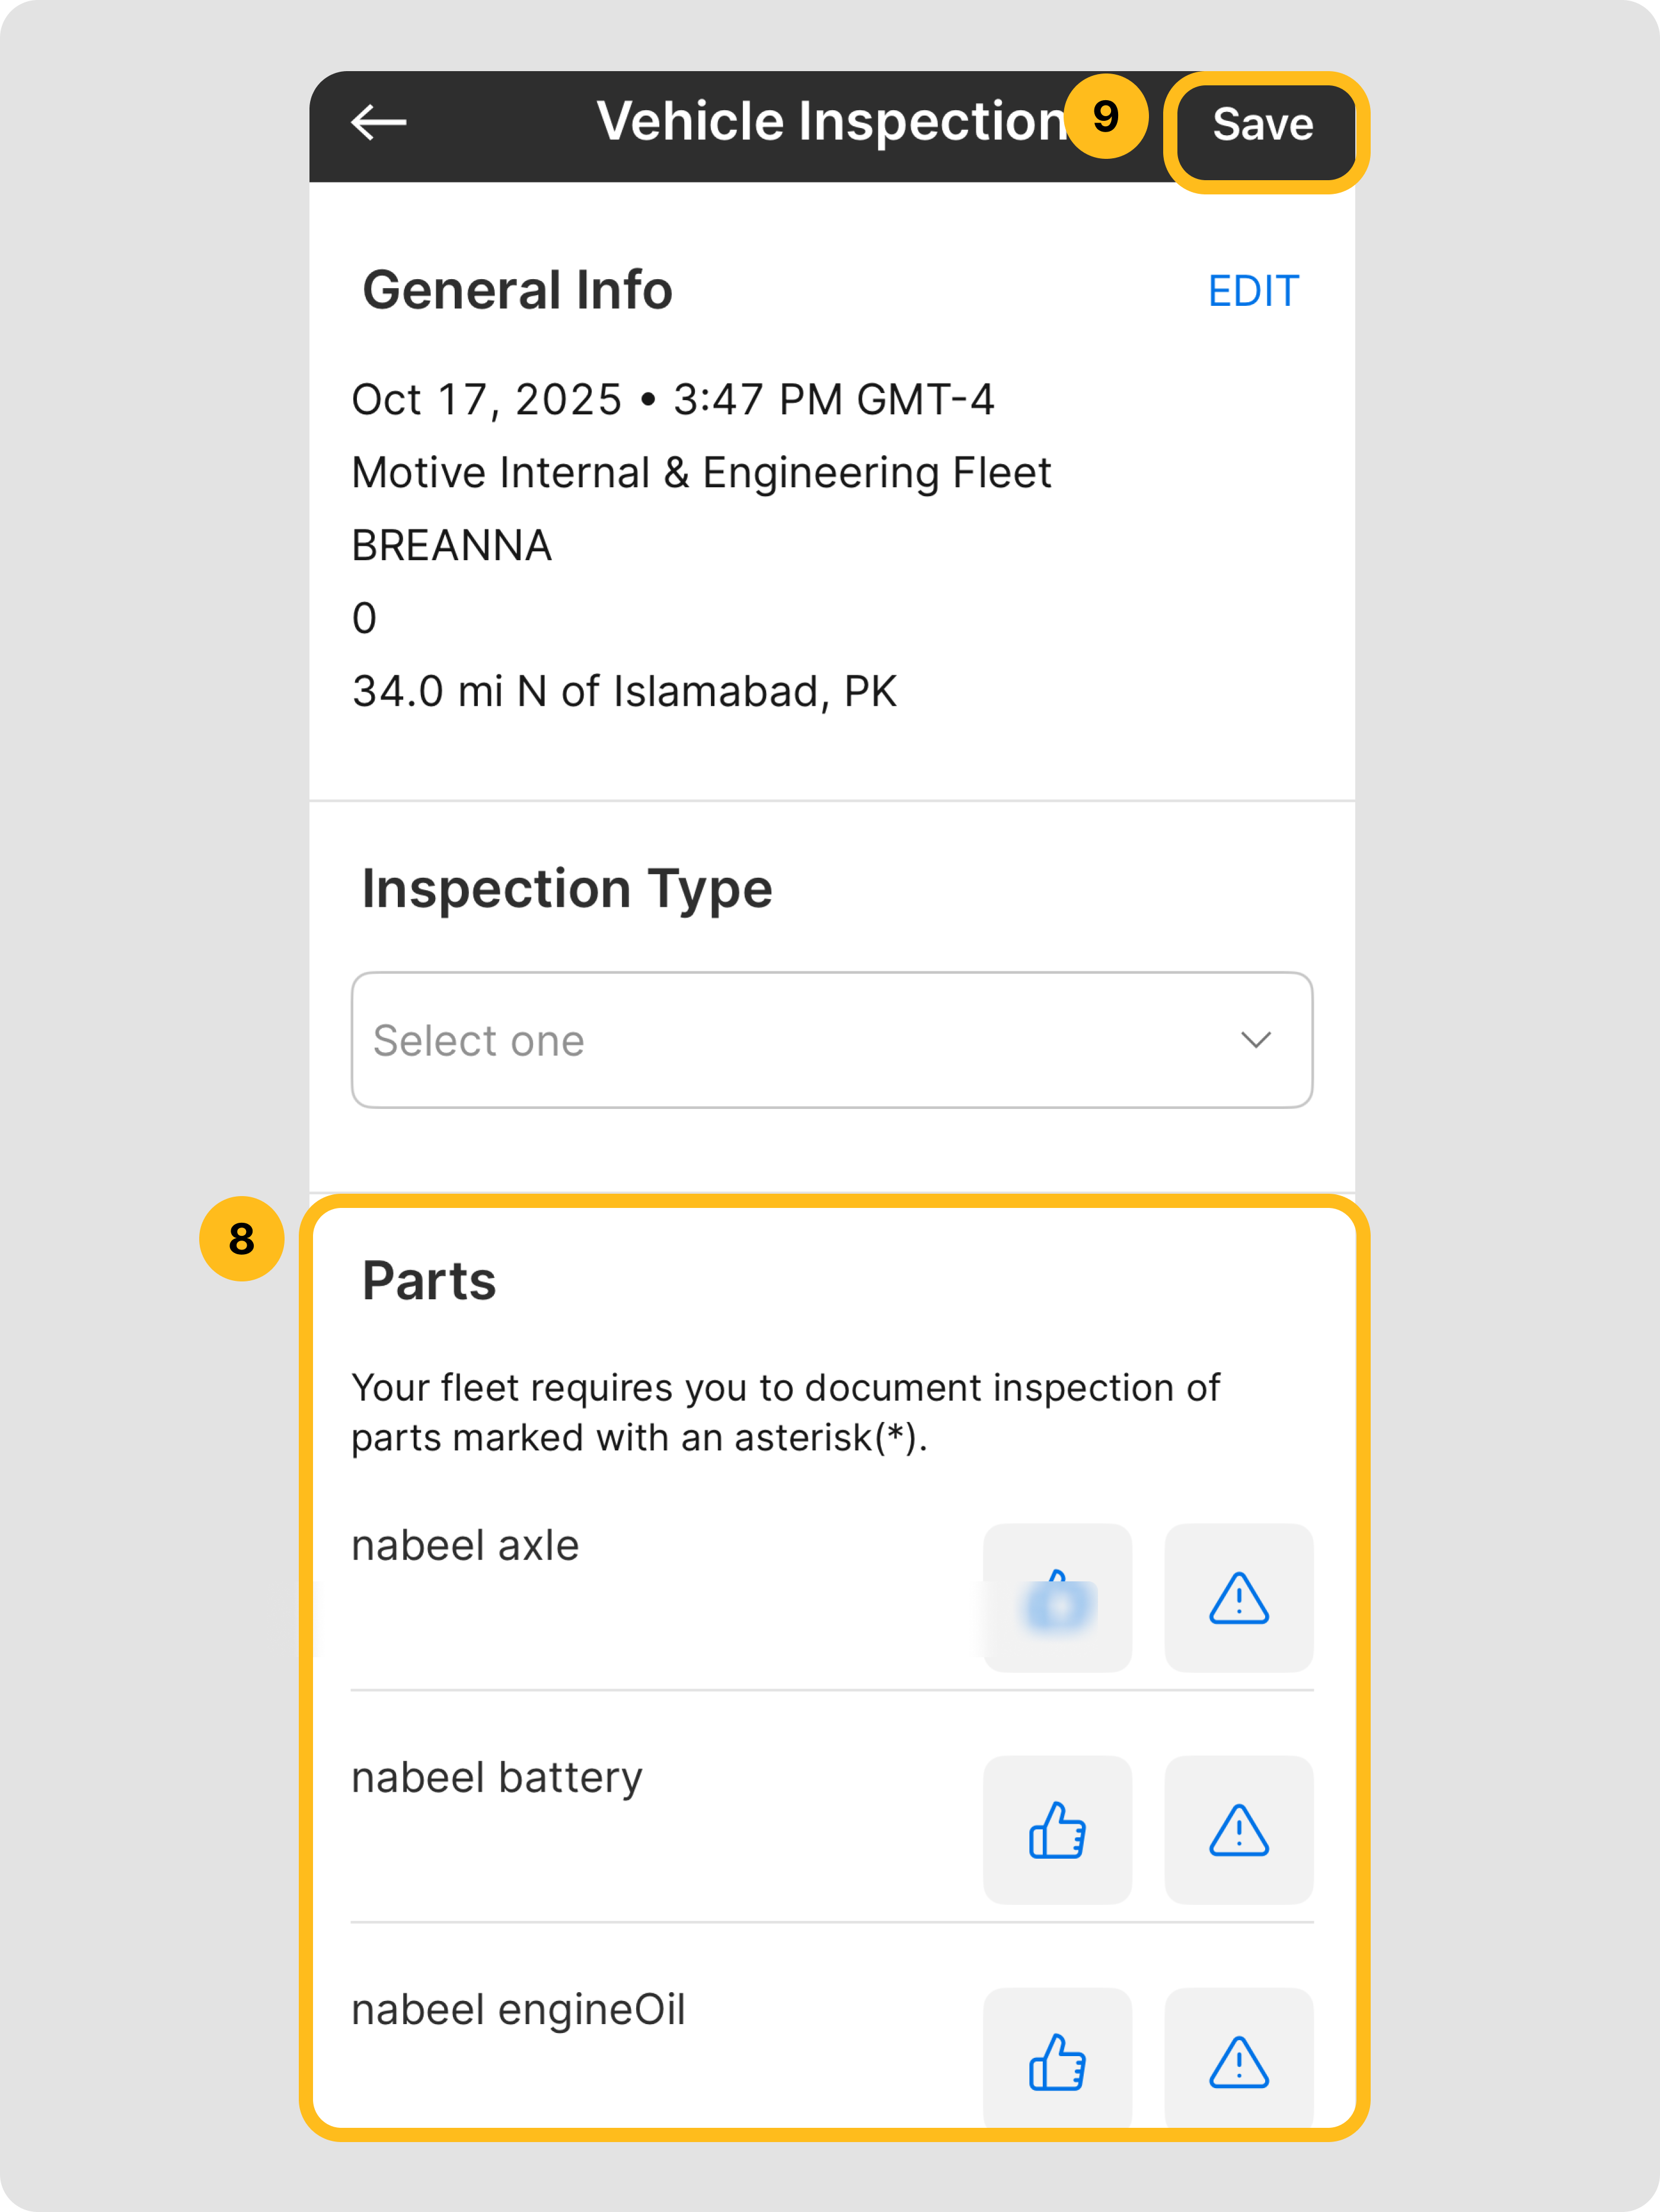Screen dimensions: 1660x2212
Task: Click the Inspection Type section heading
Action: (x=567, y=889)
